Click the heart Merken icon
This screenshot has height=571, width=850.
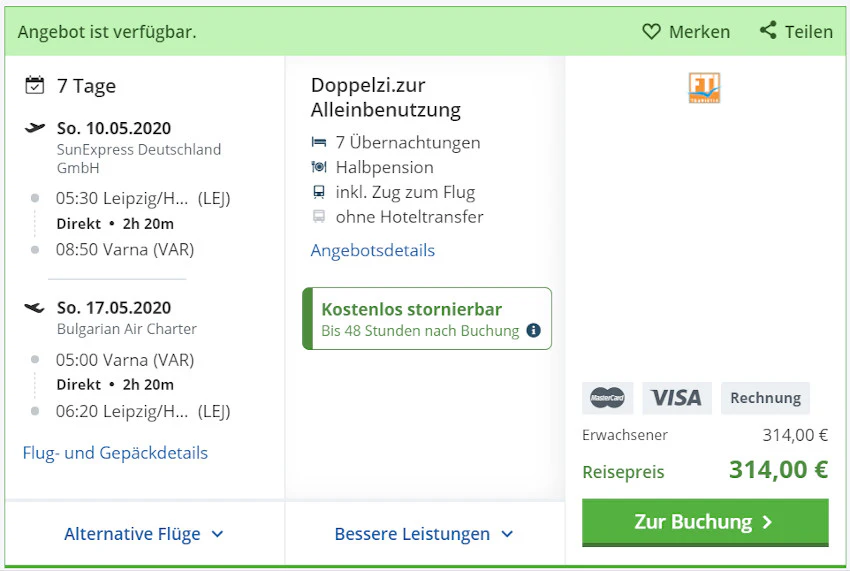pyautogui.click(x=651, y=32)
